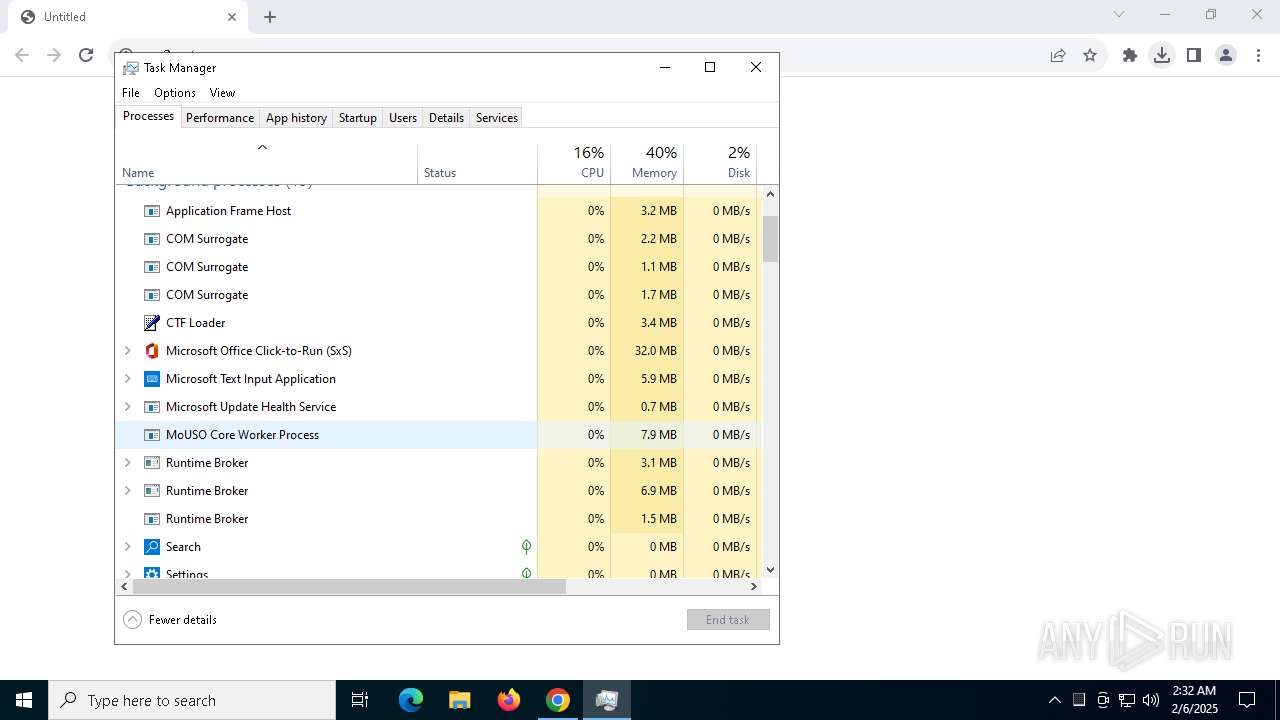The image size is (1280, 720).
Task: Click the Chrome share page icon
Action: [1058, 55]
